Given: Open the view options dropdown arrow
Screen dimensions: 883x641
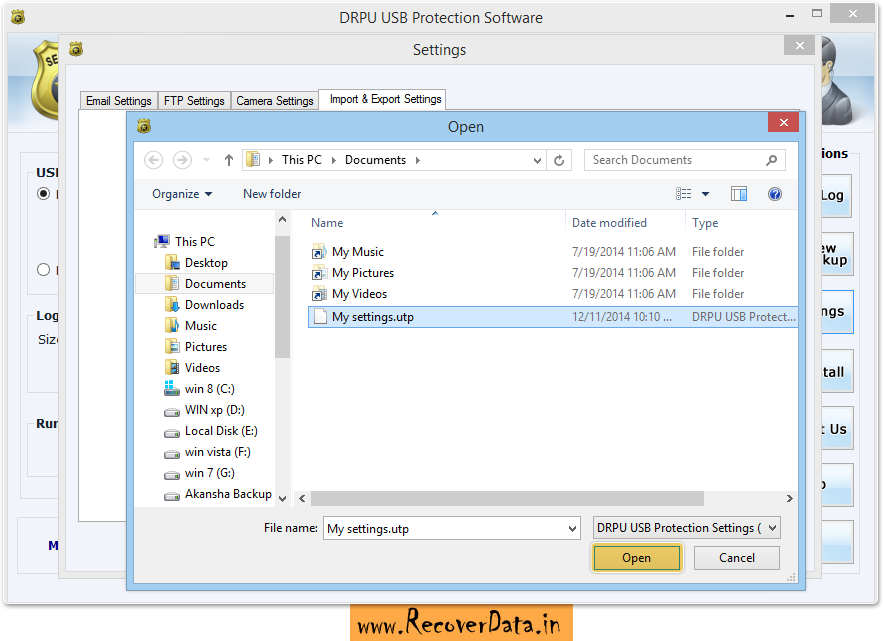Looking at the screenshot, I should tap(705, 194).
